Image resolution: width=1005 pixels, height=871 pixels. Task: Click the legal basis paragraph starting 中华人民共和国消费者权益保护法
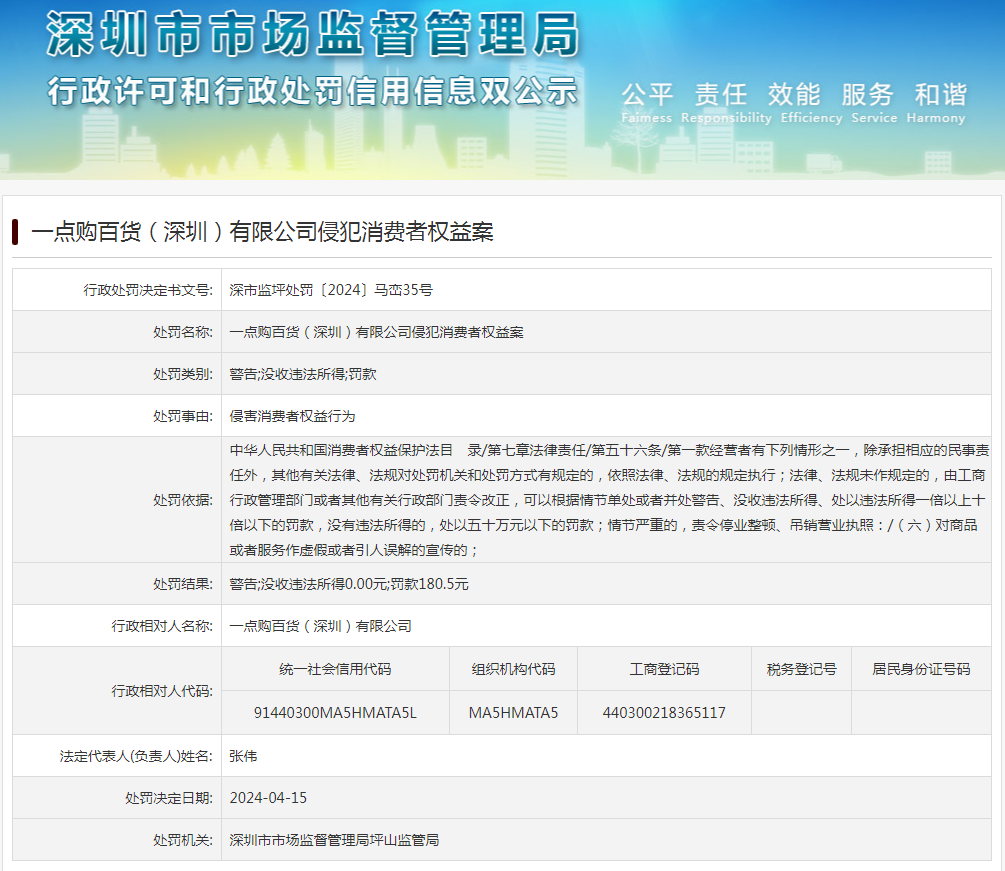[609, 500]
